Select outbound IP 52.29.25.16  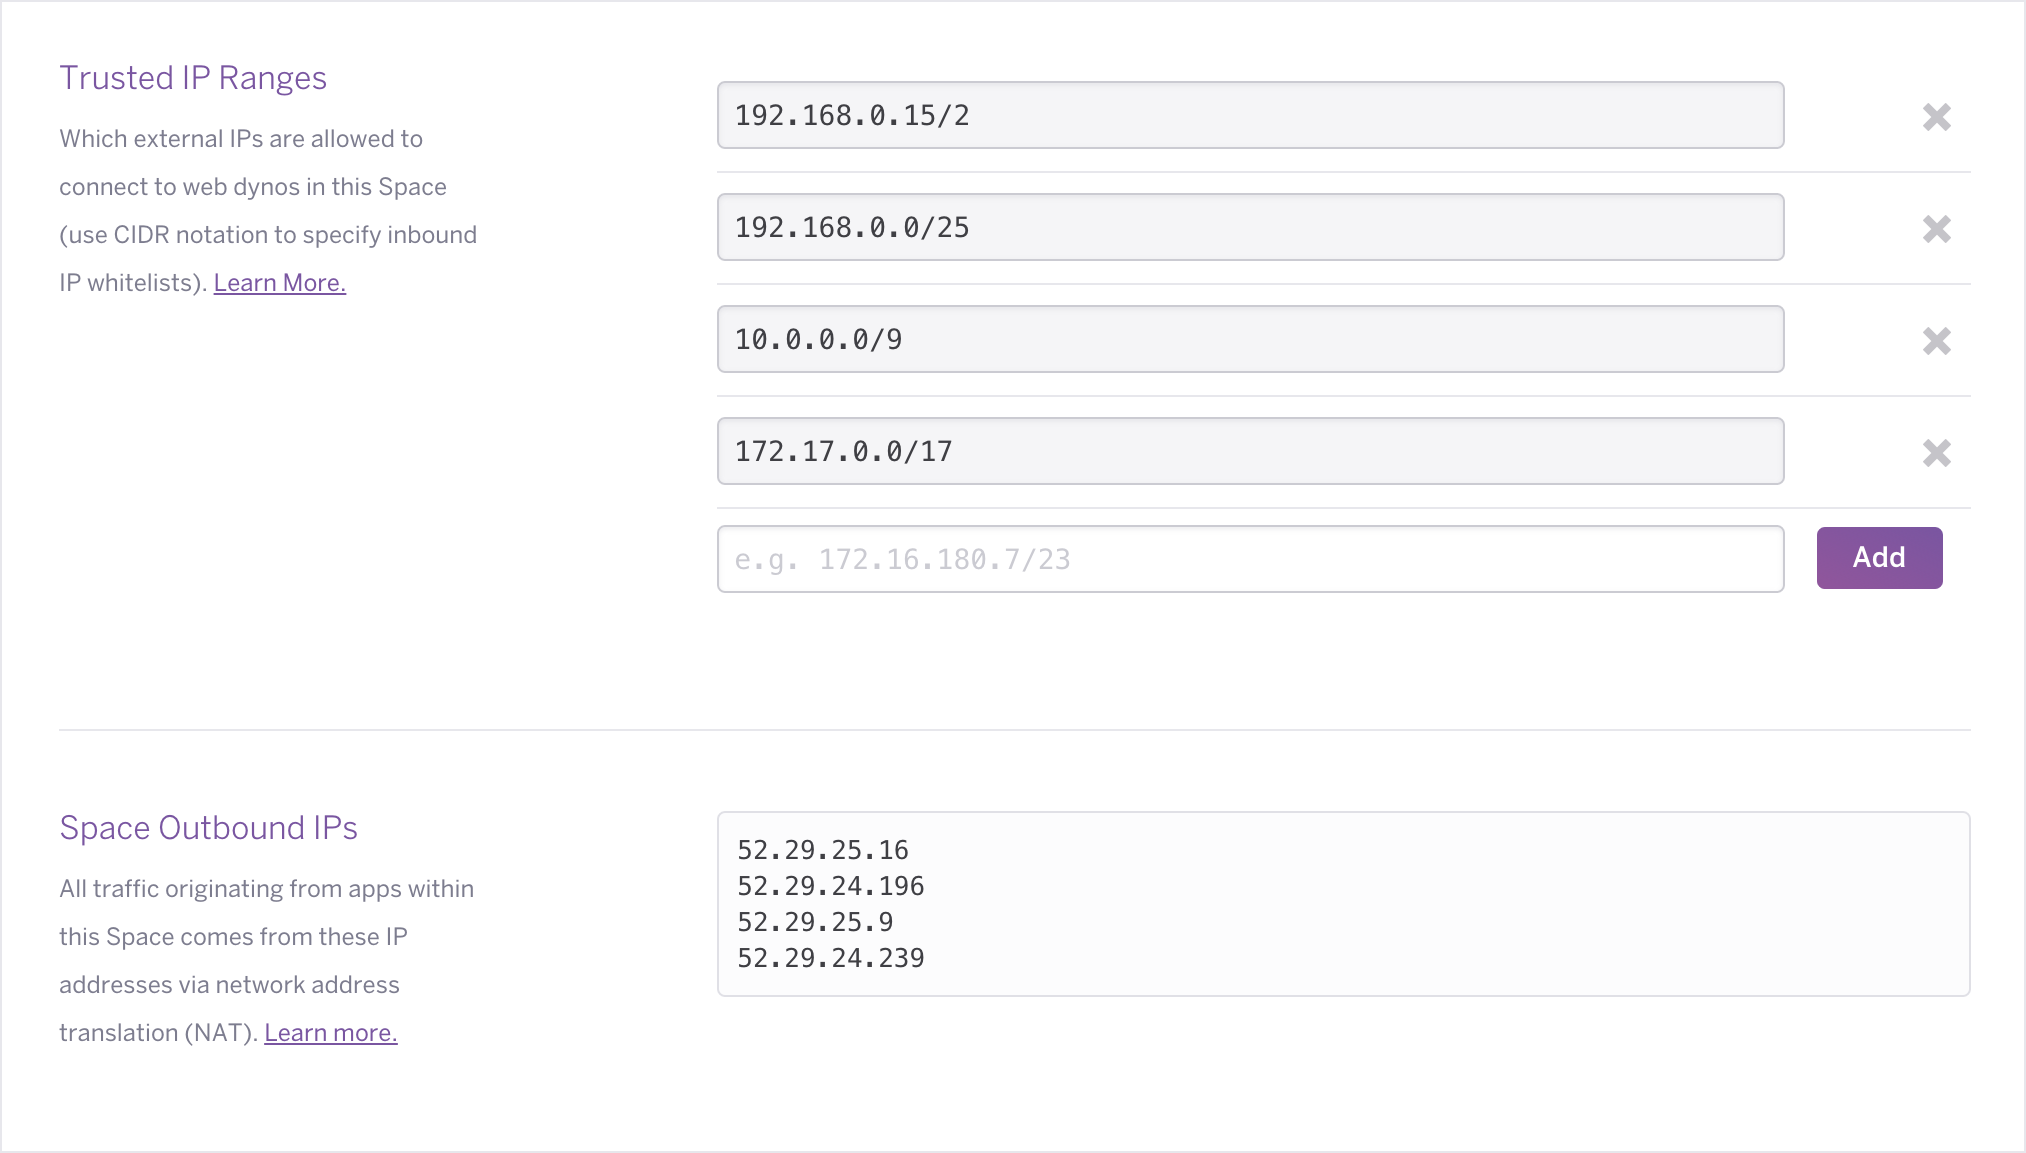pos(822,850)
